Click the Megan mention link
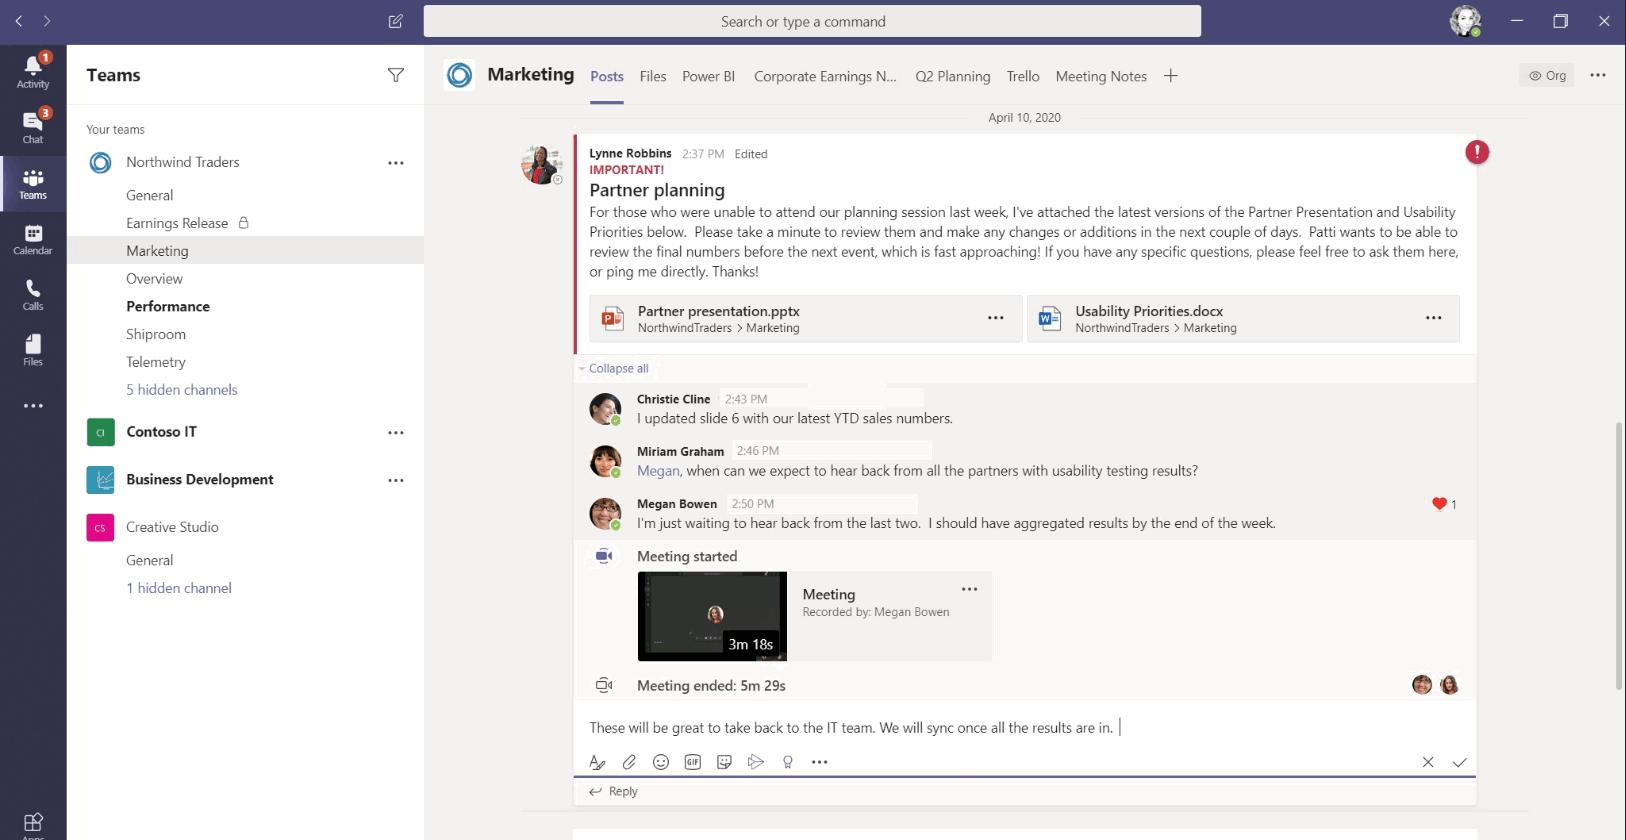Screen dimensions: 1626x840 658,471
